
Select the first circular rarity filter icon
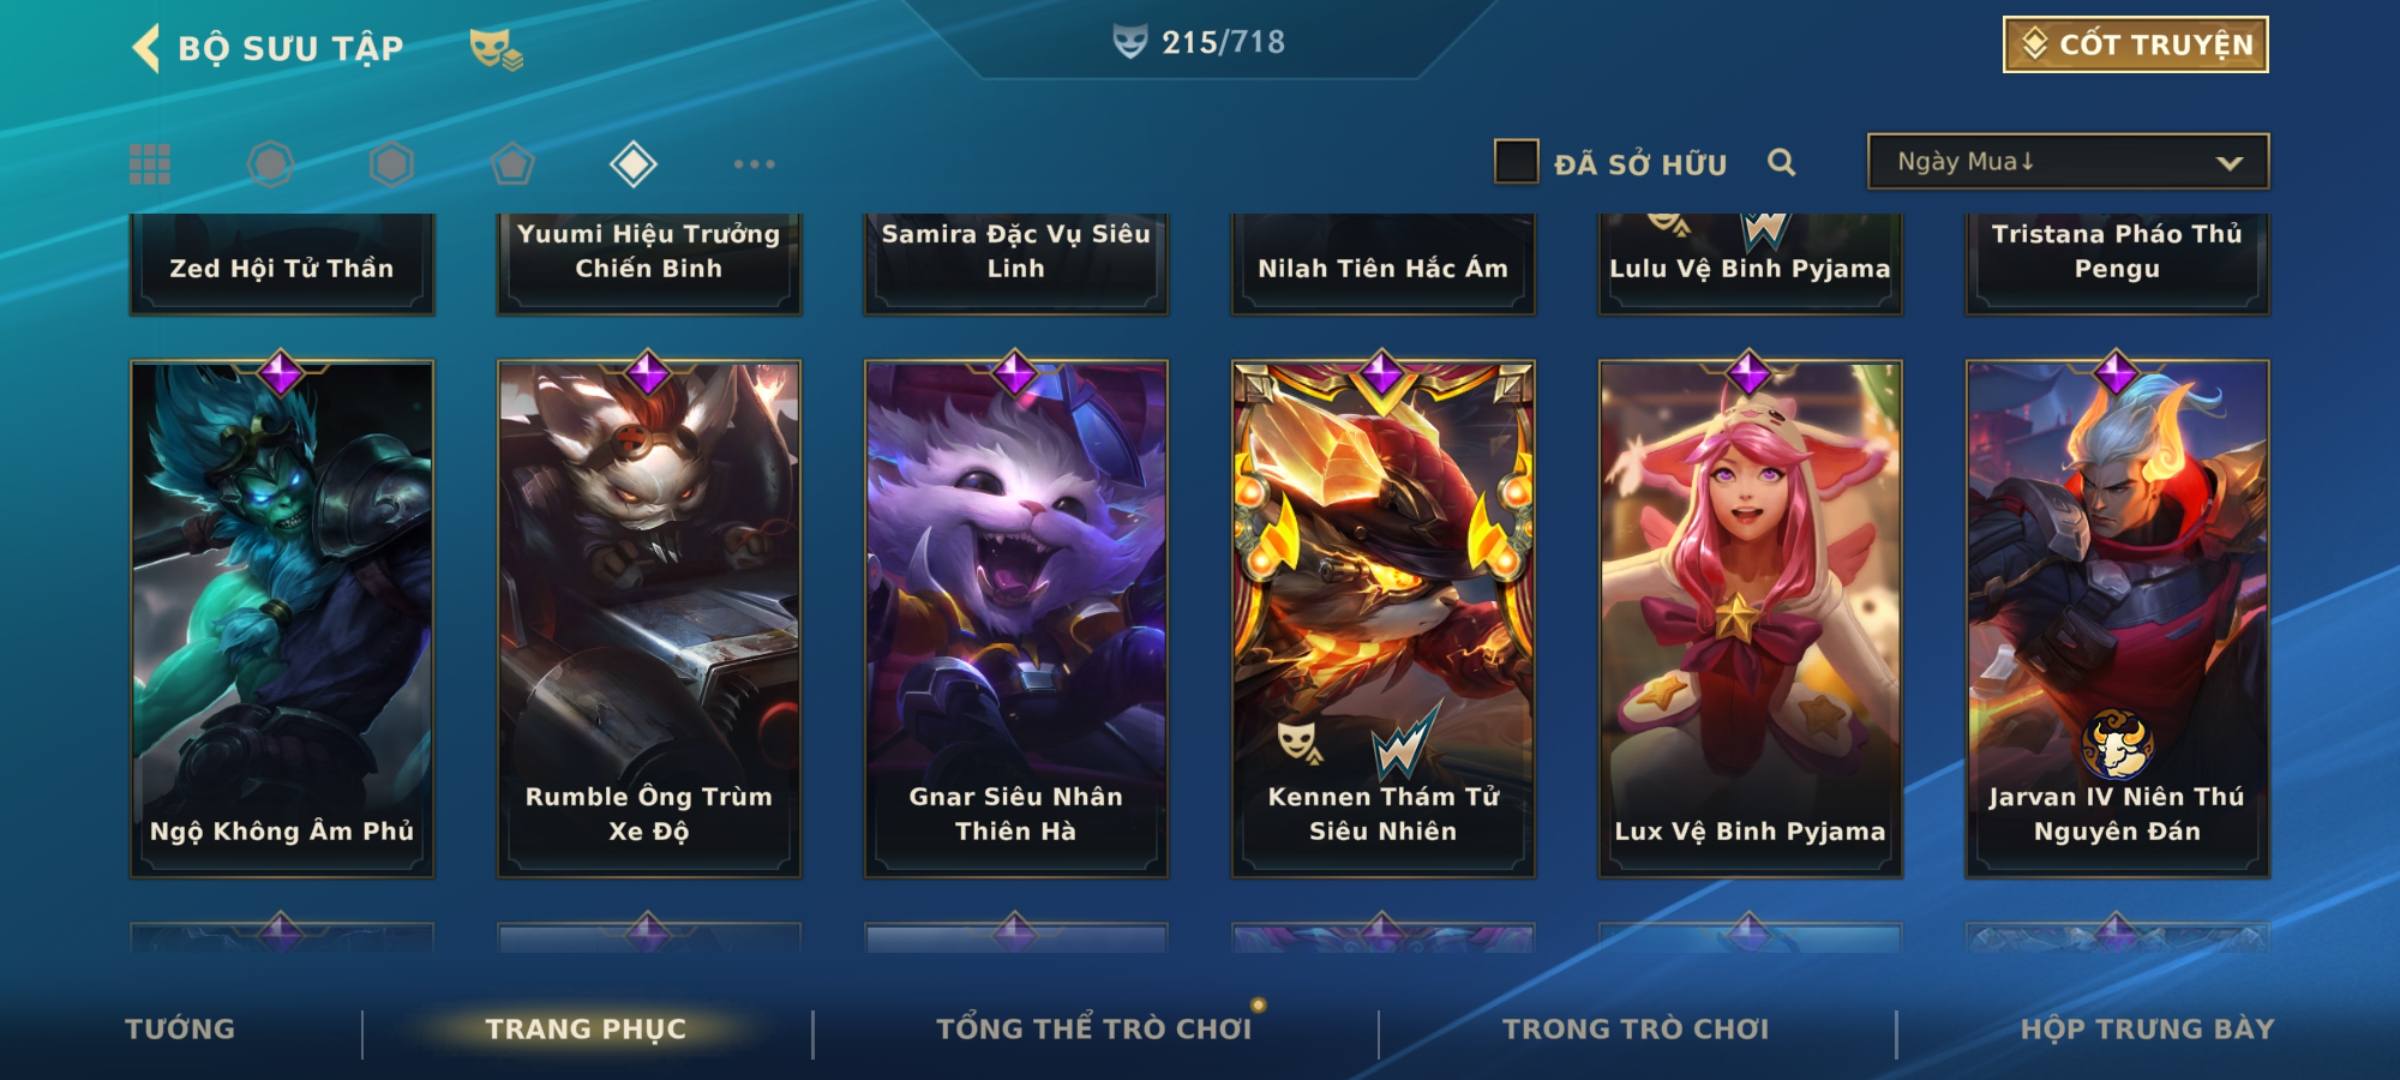[270, 164]
